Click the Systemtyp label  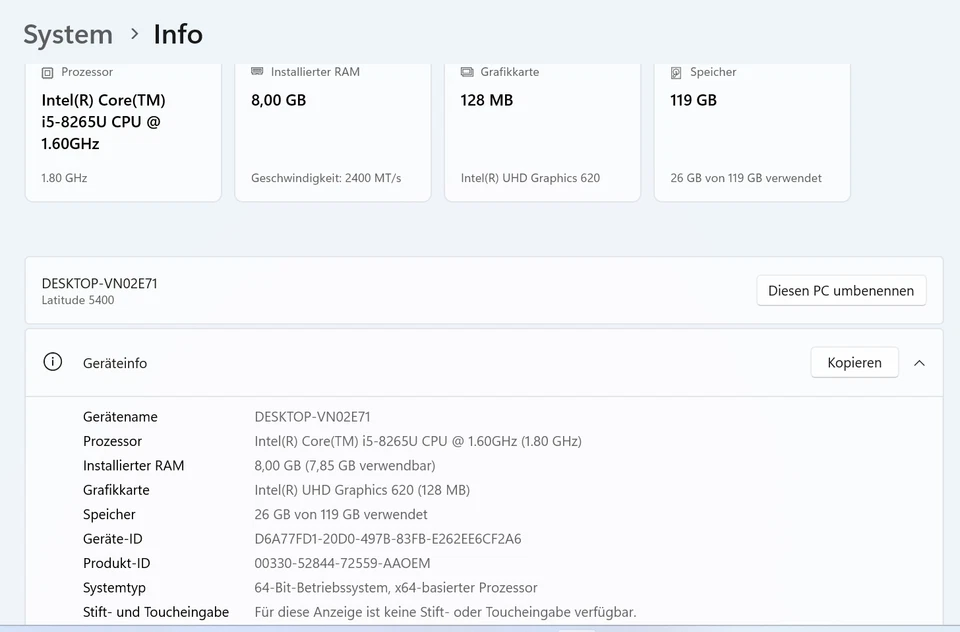pos(114,588)
